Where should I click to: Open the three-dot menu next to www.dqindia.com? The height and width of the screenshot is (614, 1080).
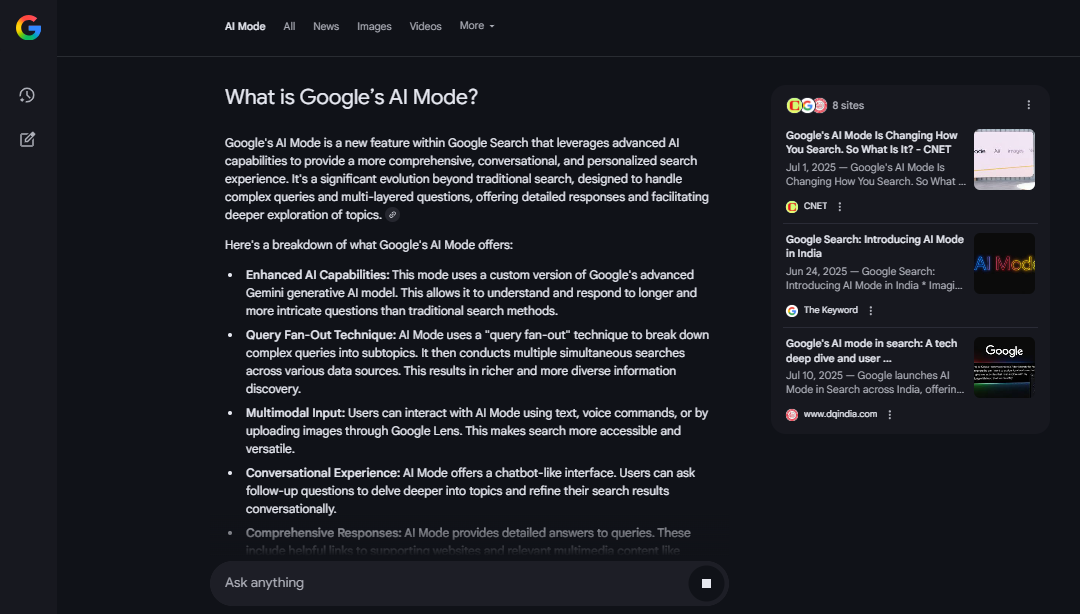890,415
